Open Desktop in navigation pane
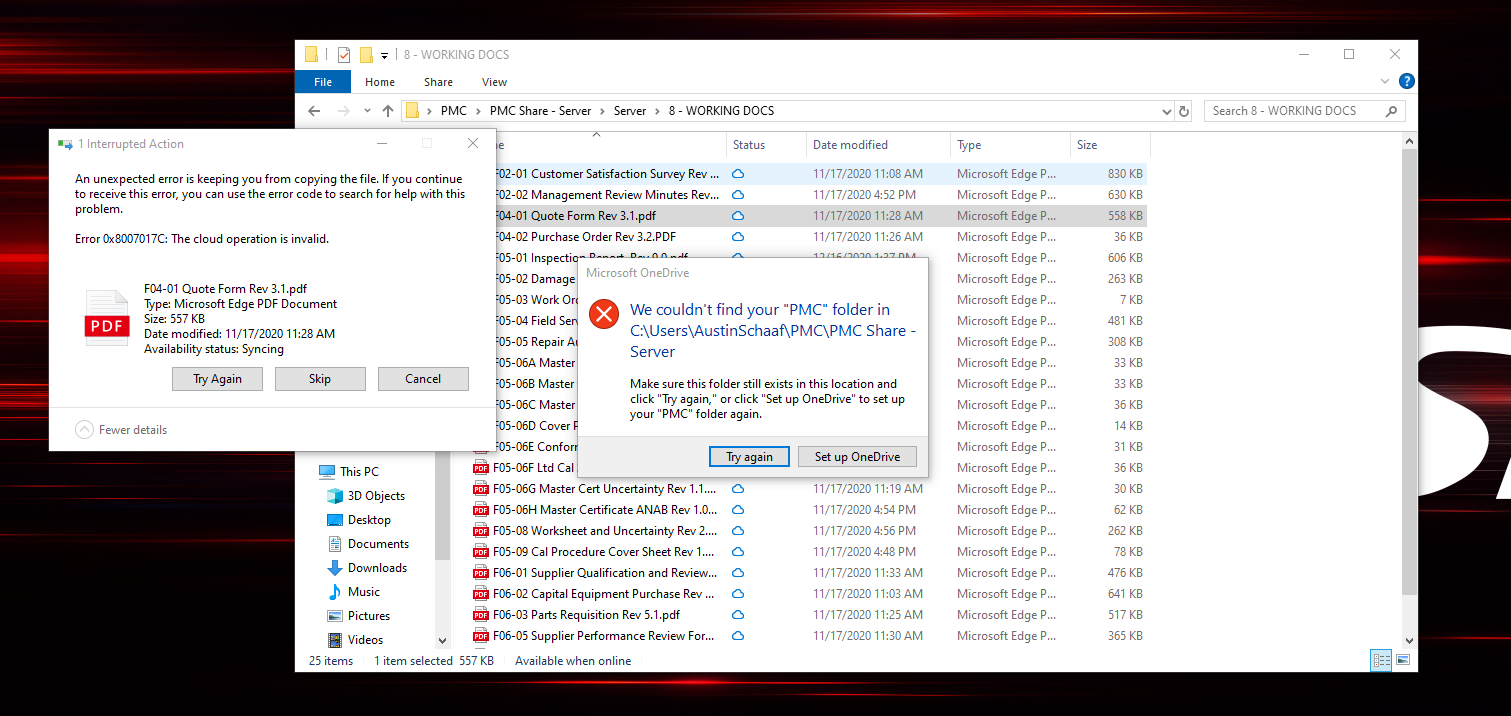Viewport: 1511px width, 716px height. click(x=369, y=520)
